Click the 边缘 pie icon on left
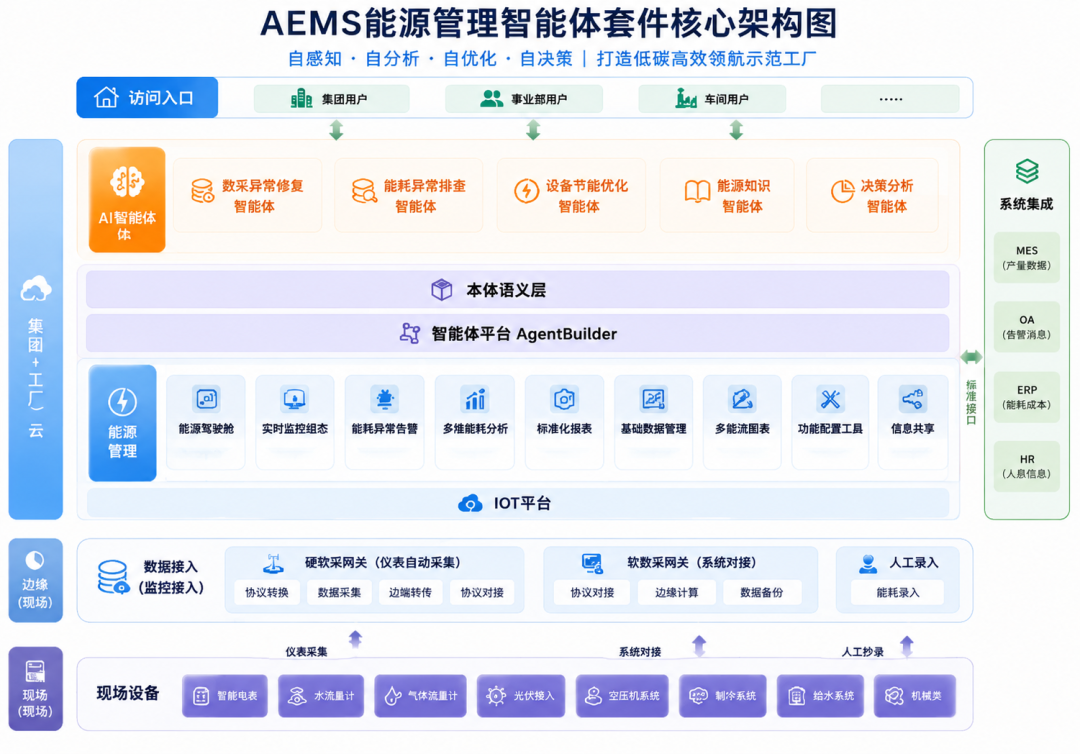This screenshot has width=1080, height=754. pyautogui.click(x=34, y=560)
